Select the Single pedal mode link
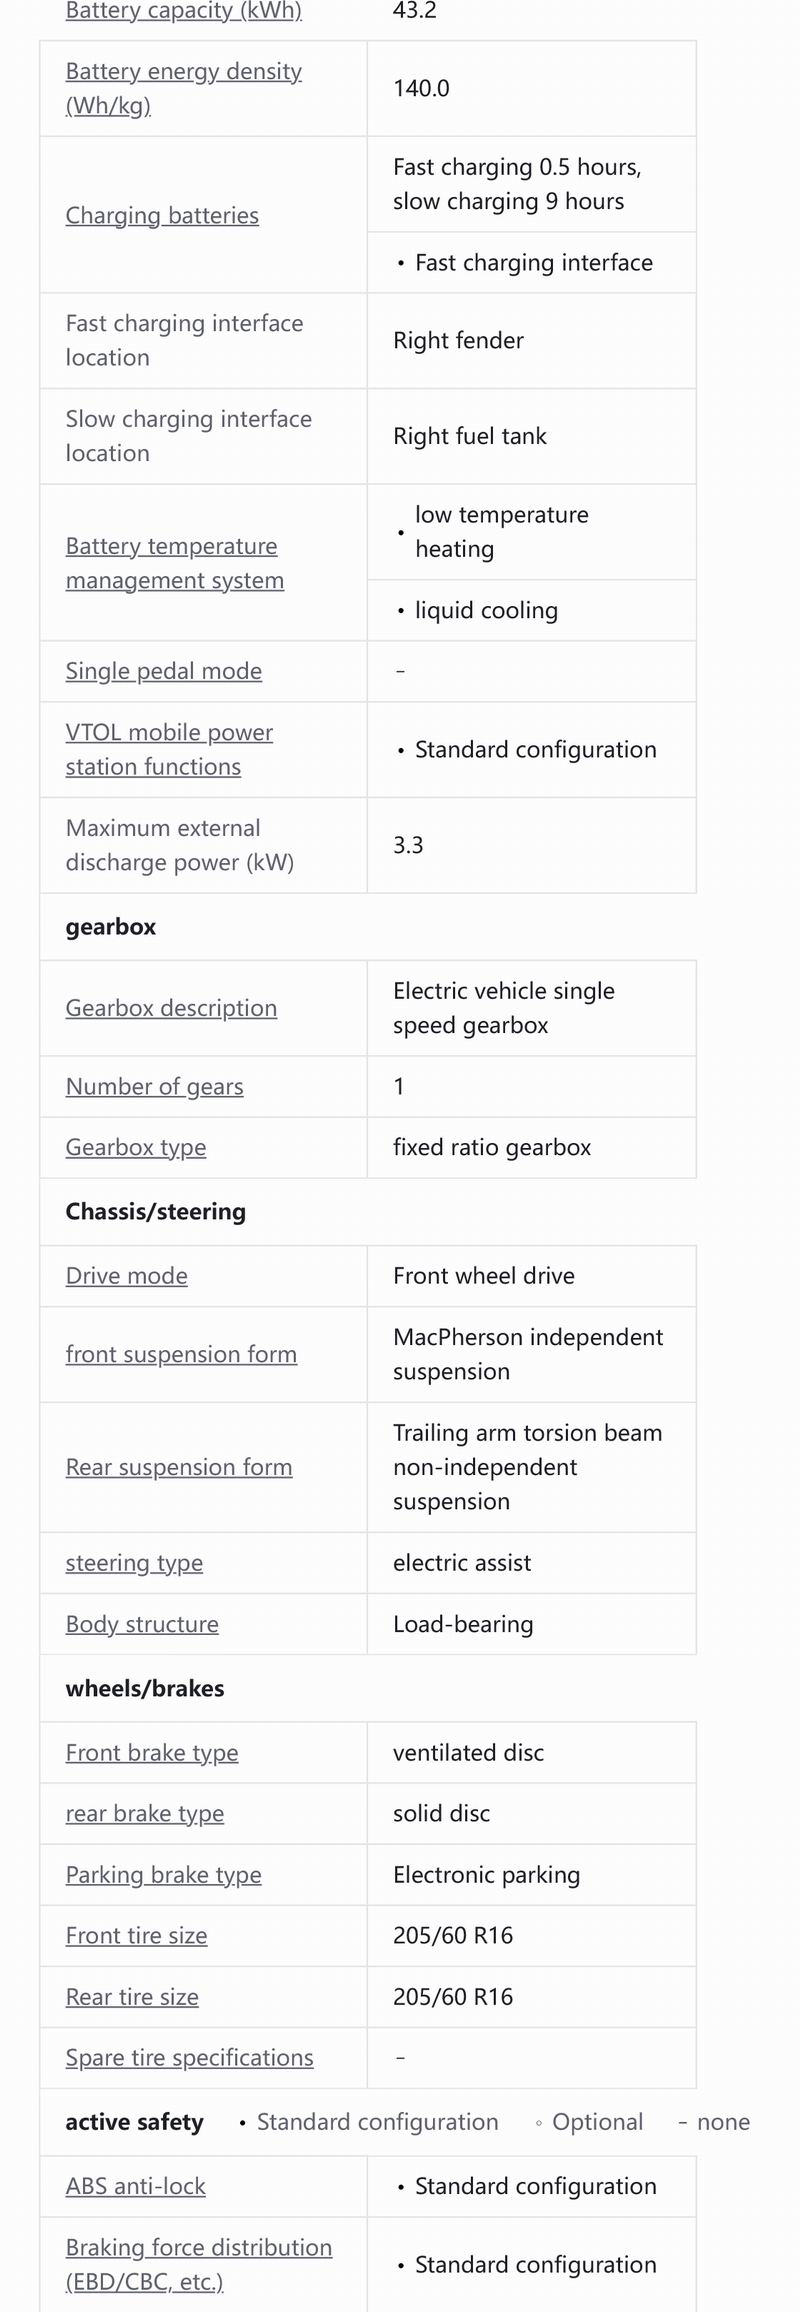This screenshot has height=2312, width=800. pos(164,671)
